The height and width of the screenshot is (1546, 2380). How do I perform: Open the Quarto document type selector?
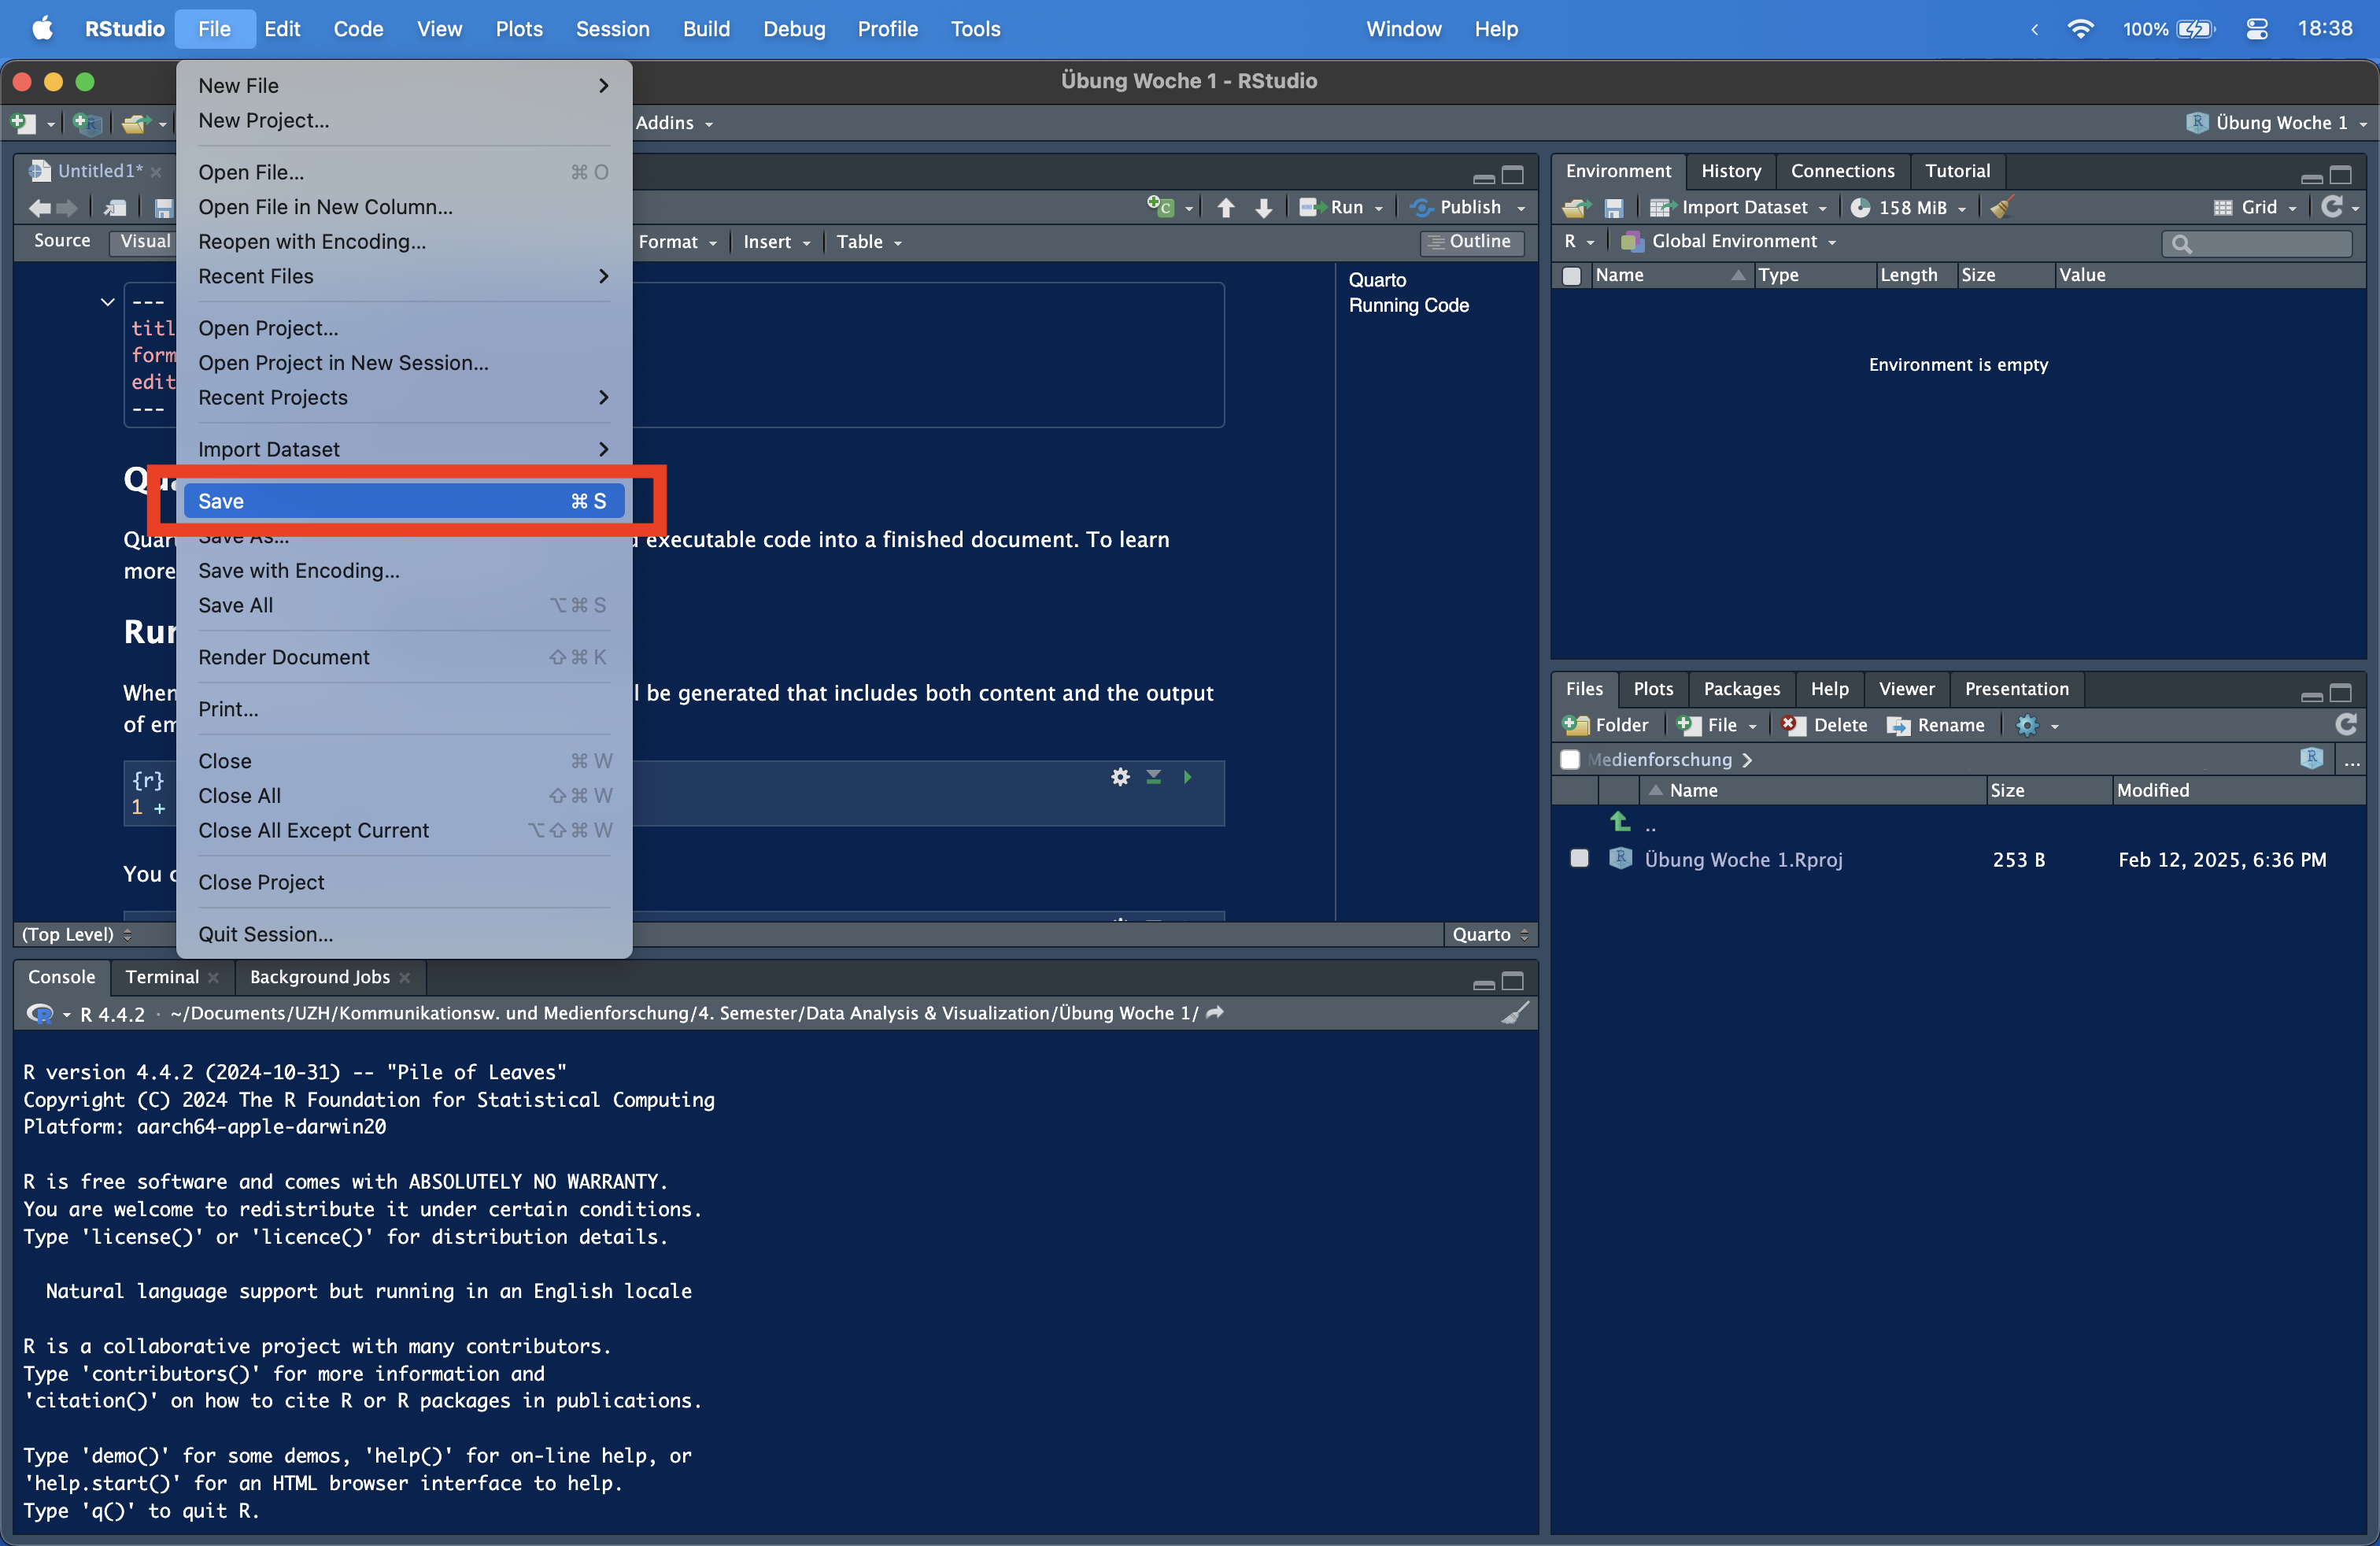[1490, 934]
